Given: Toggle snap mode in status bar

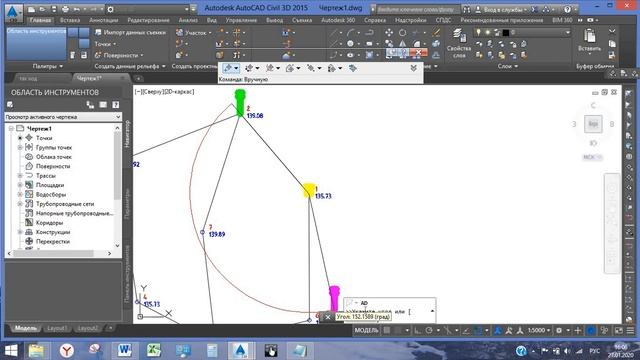Looking at the screenshot, I should [398, 330].
